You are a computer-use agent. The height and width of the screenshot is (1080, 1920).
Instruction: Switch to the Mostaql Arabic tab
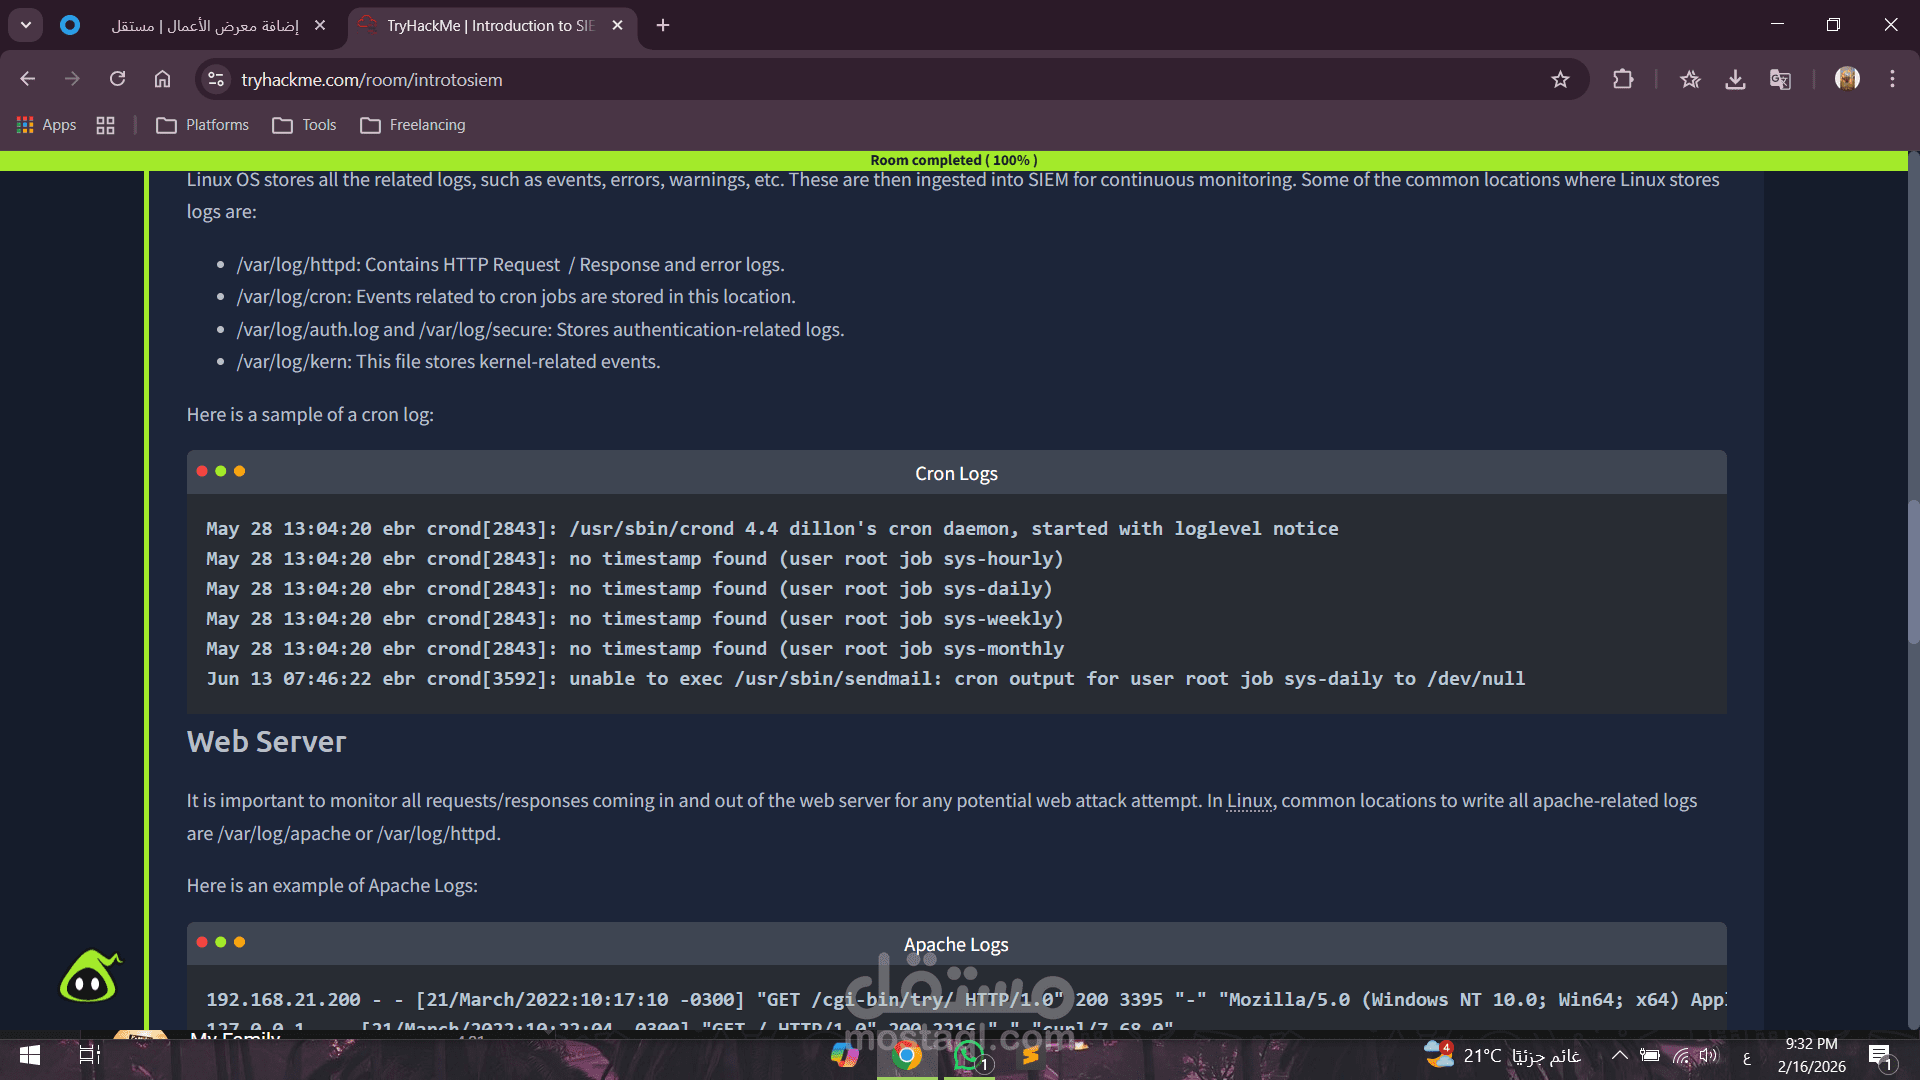click(205, 25)
